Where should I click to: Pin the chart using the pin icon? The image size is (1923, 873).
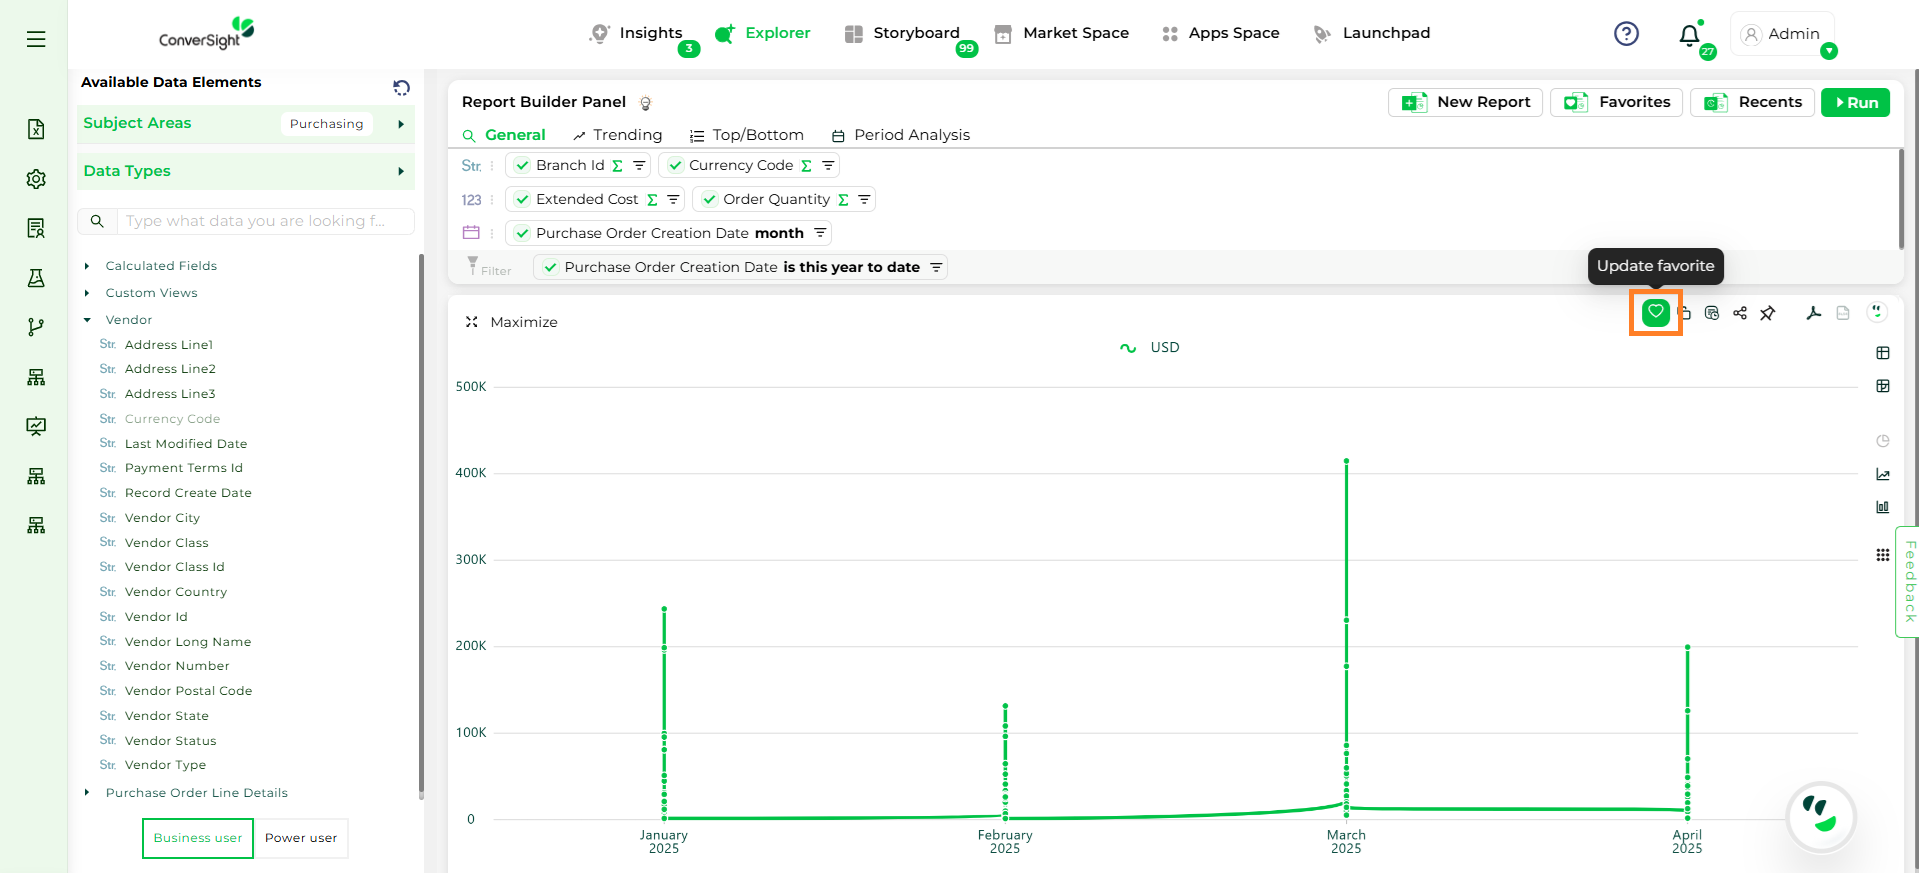pyautogui.click(x=1768, y=313)
